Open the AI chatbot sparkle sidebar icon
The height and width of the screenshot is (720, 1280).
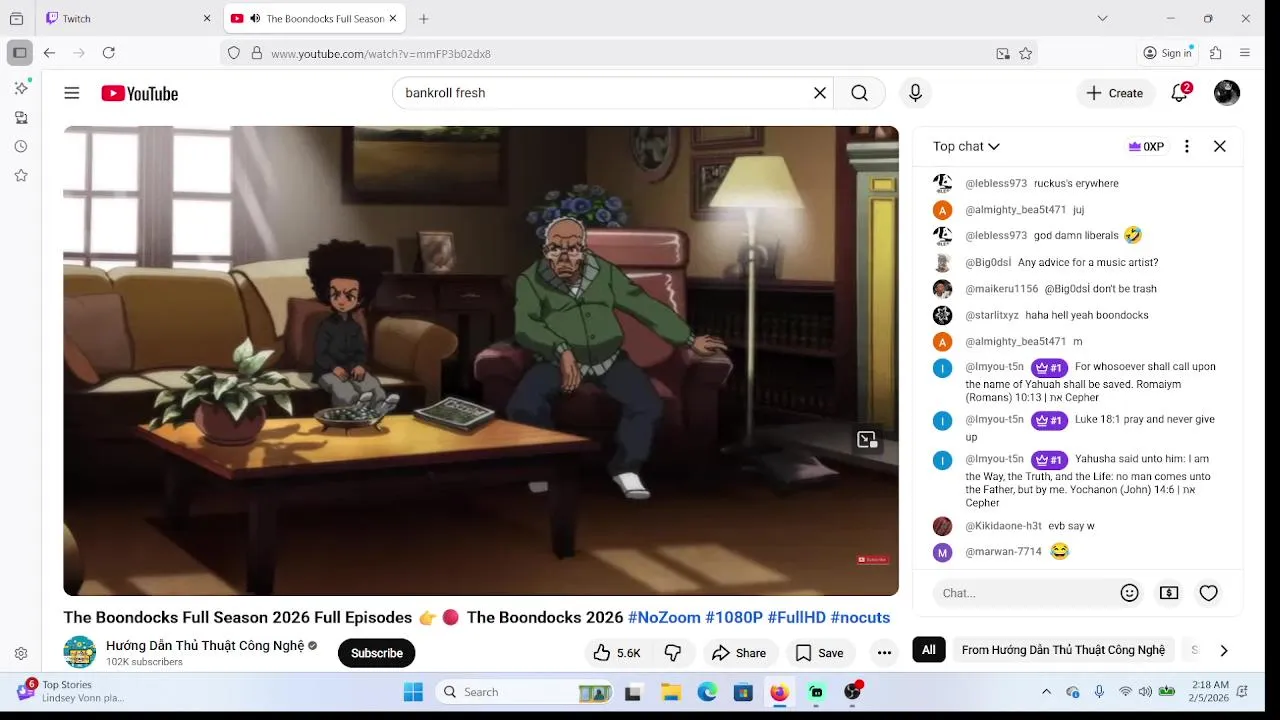21,88
